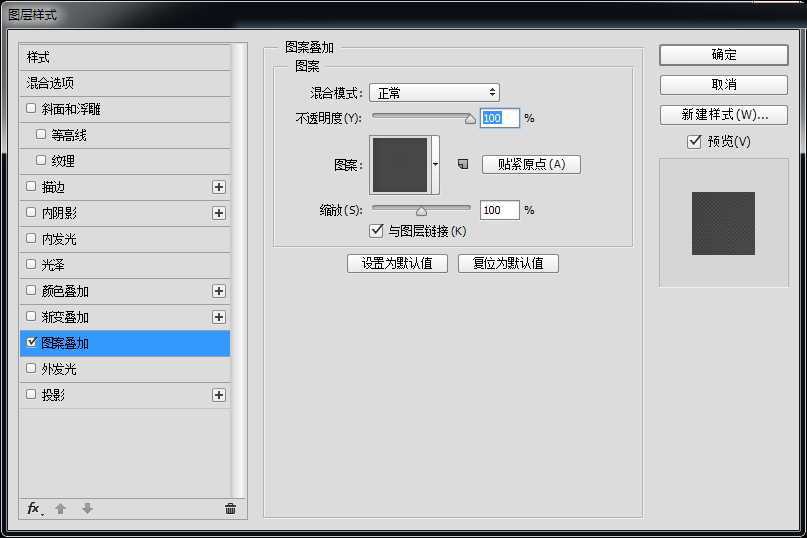
Task: Click the move effect up arrow
Action: (60, 509)
